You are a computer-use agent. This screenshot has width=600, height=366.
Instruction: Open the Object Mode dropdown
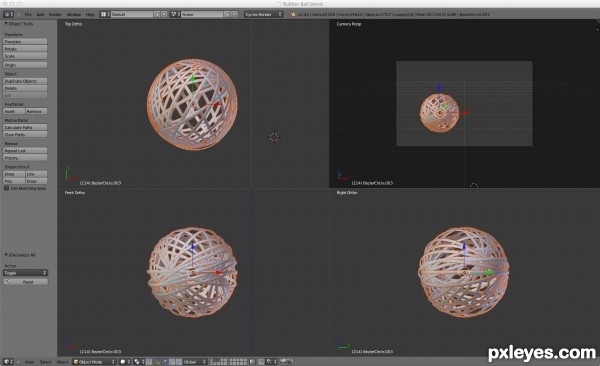(x=94, y=362)
